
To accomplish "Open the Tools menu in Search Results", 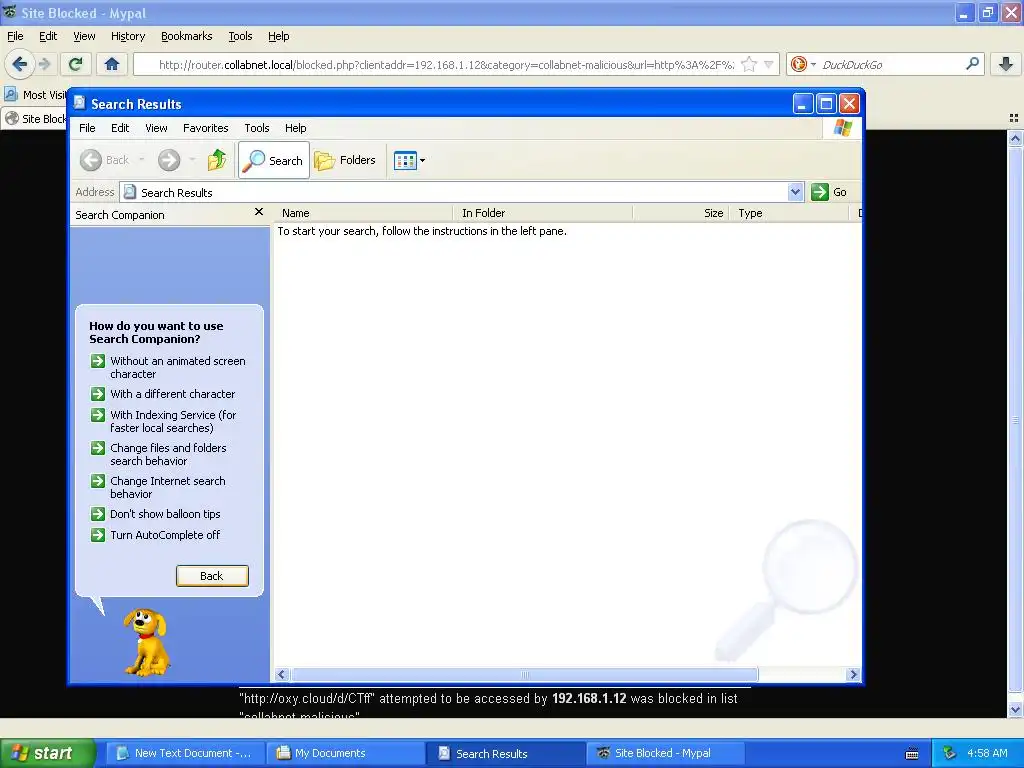I will pos(257,128).
